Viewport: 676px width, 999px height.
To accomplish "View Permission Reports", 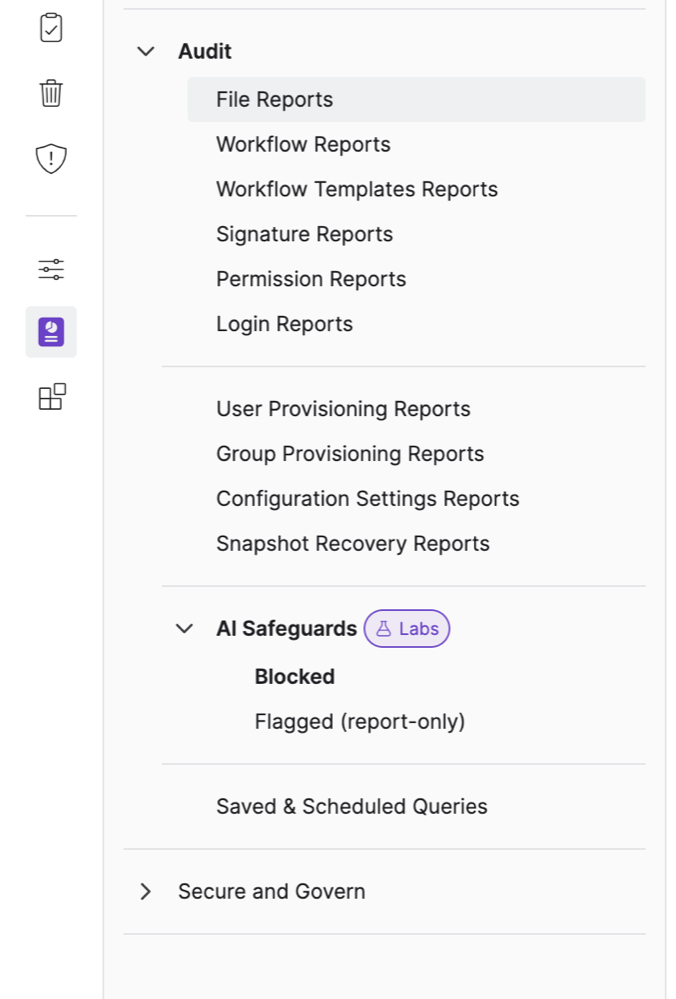I will pos(311,280).
